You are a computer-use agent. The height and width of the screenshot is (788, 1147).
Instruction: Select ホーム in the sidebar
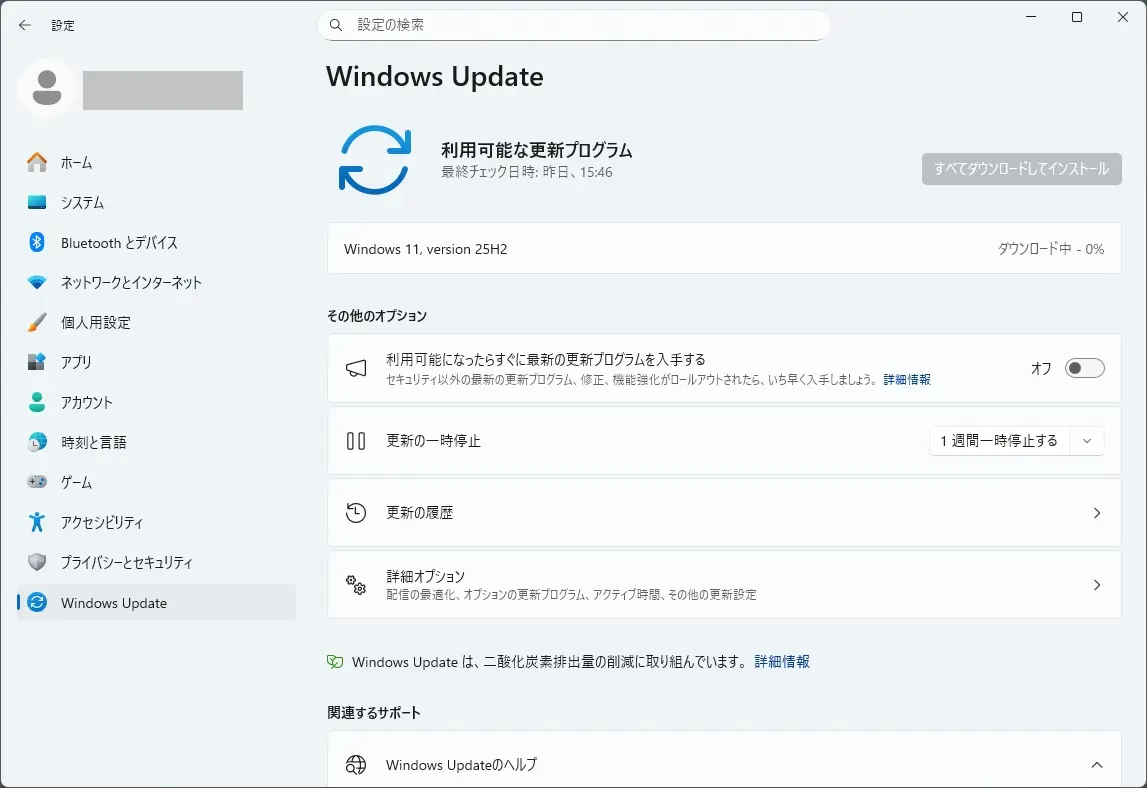(76, 162)
